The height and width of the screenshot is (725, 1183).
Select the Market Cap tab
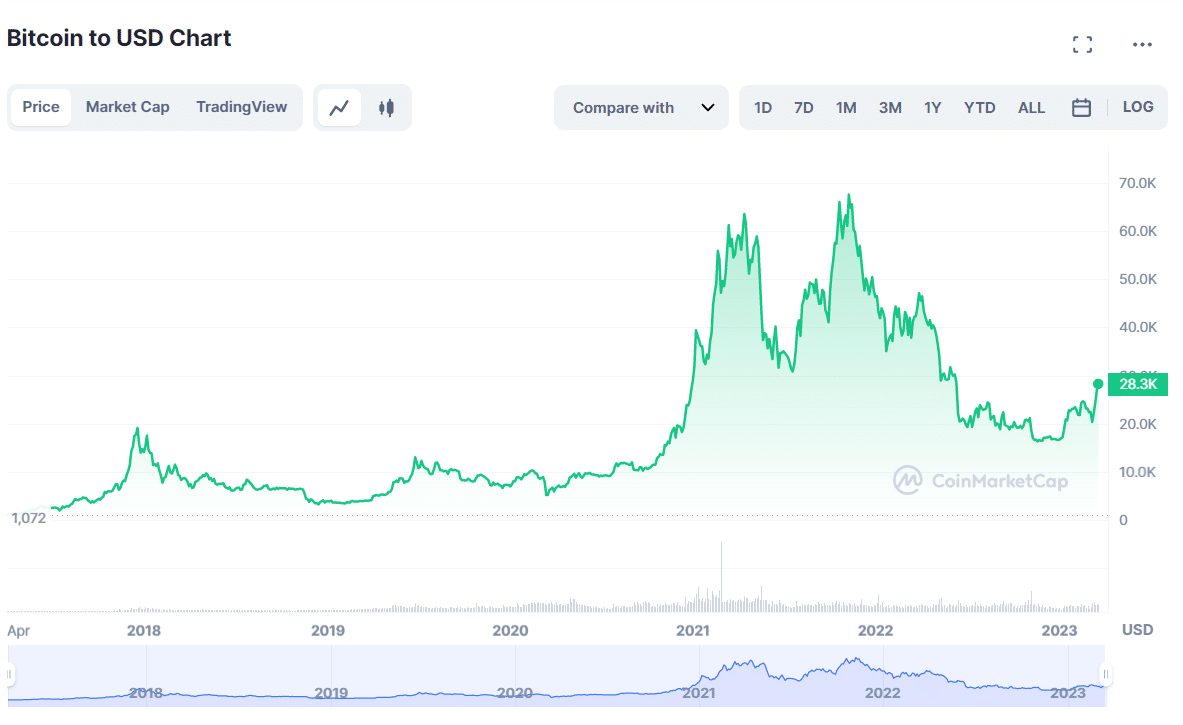pos(128,107)
